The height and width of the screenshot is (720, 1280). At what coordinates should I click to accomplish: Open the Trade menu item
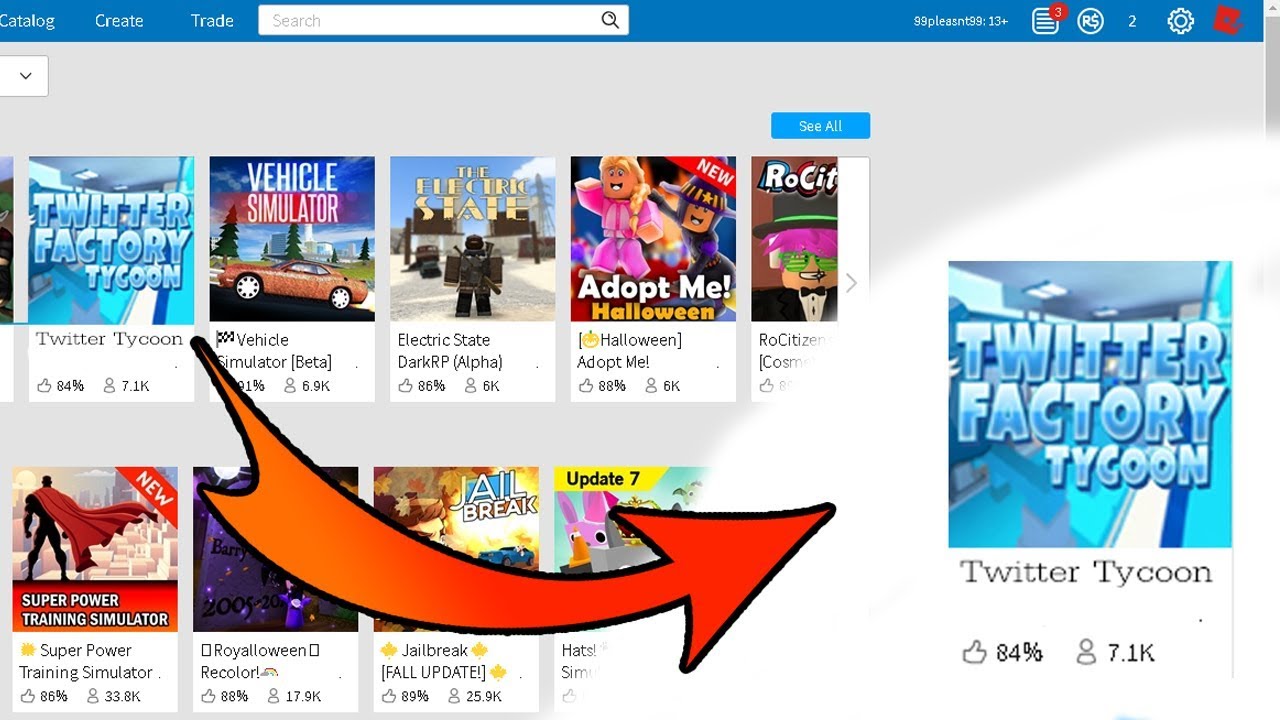(212, 20)
